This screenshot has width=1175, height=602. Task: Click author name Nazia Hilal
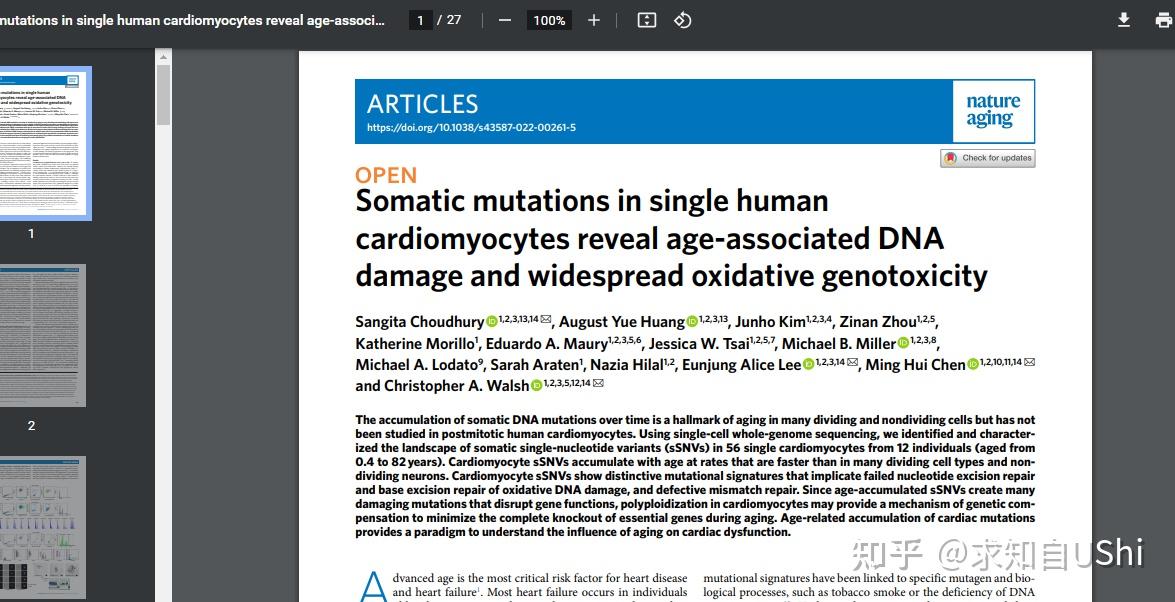pos(626,365)
